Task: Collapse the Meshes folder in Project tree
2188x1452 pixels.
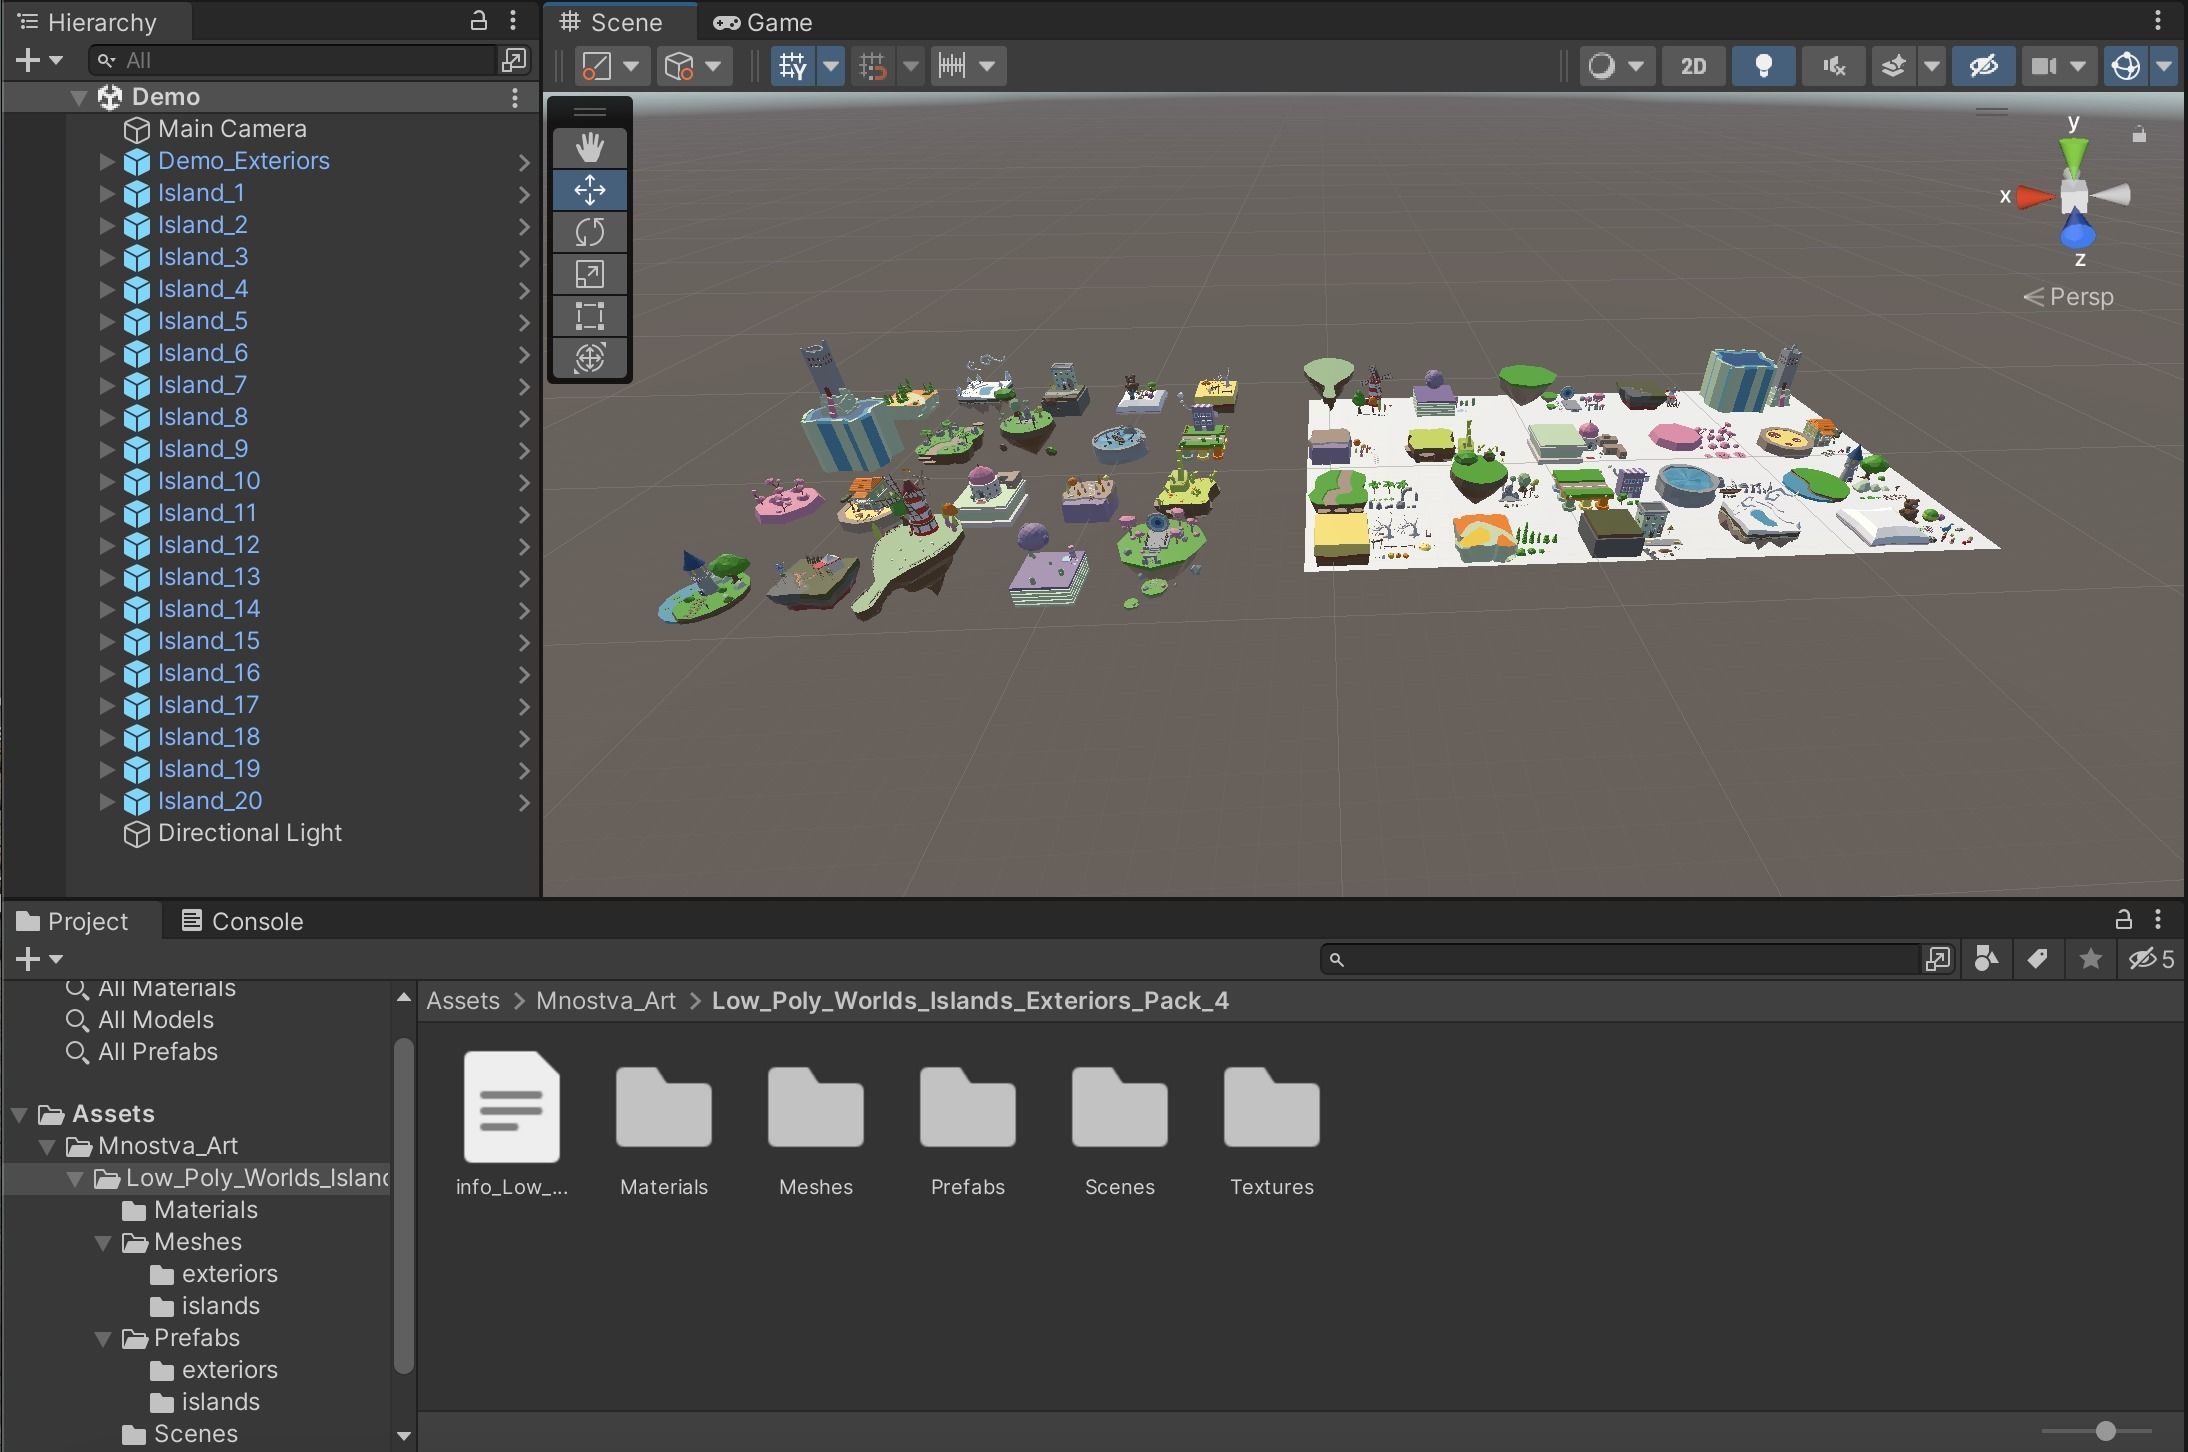Action: coord(103,1242)
